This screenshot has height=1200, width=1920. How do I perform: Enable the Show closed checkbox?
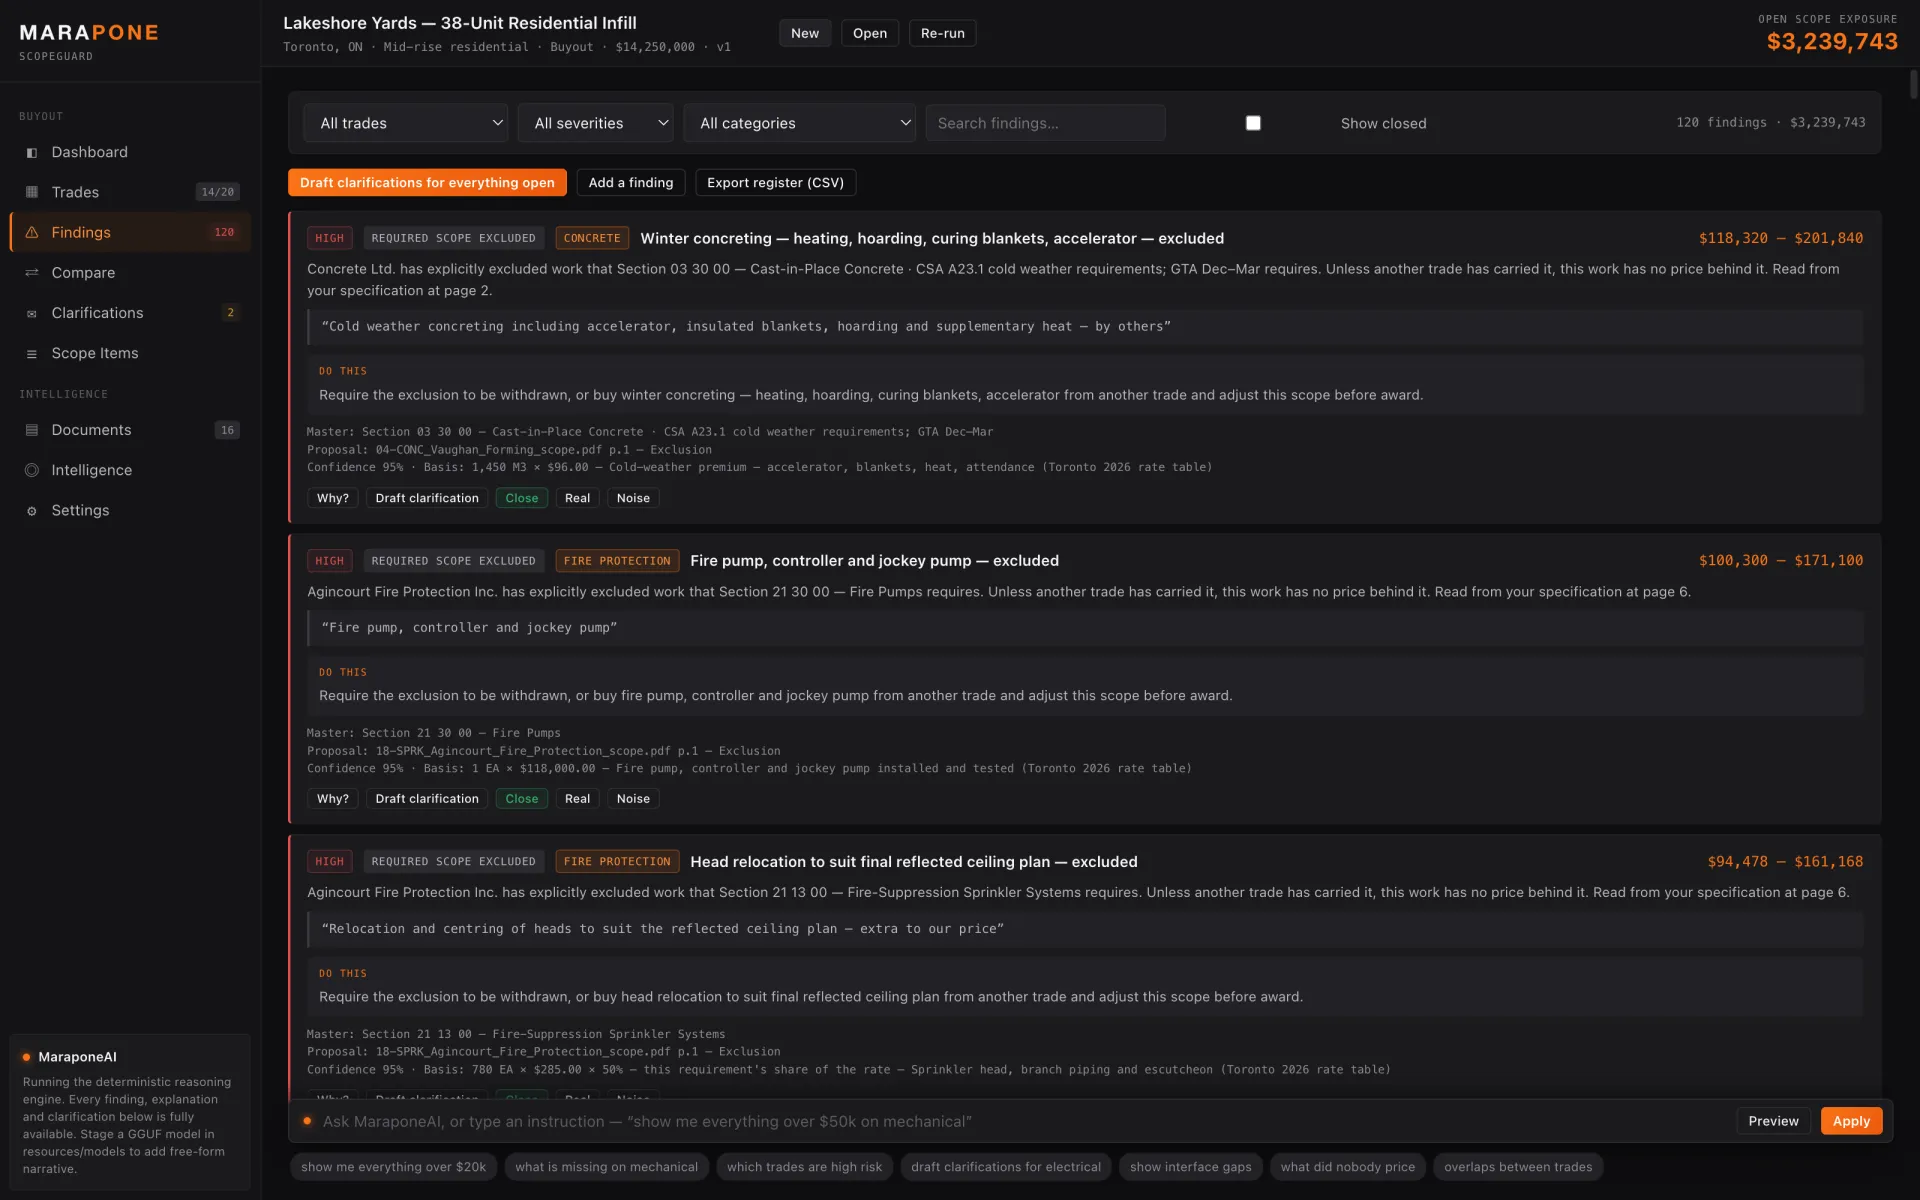(x=1253, y=123)
